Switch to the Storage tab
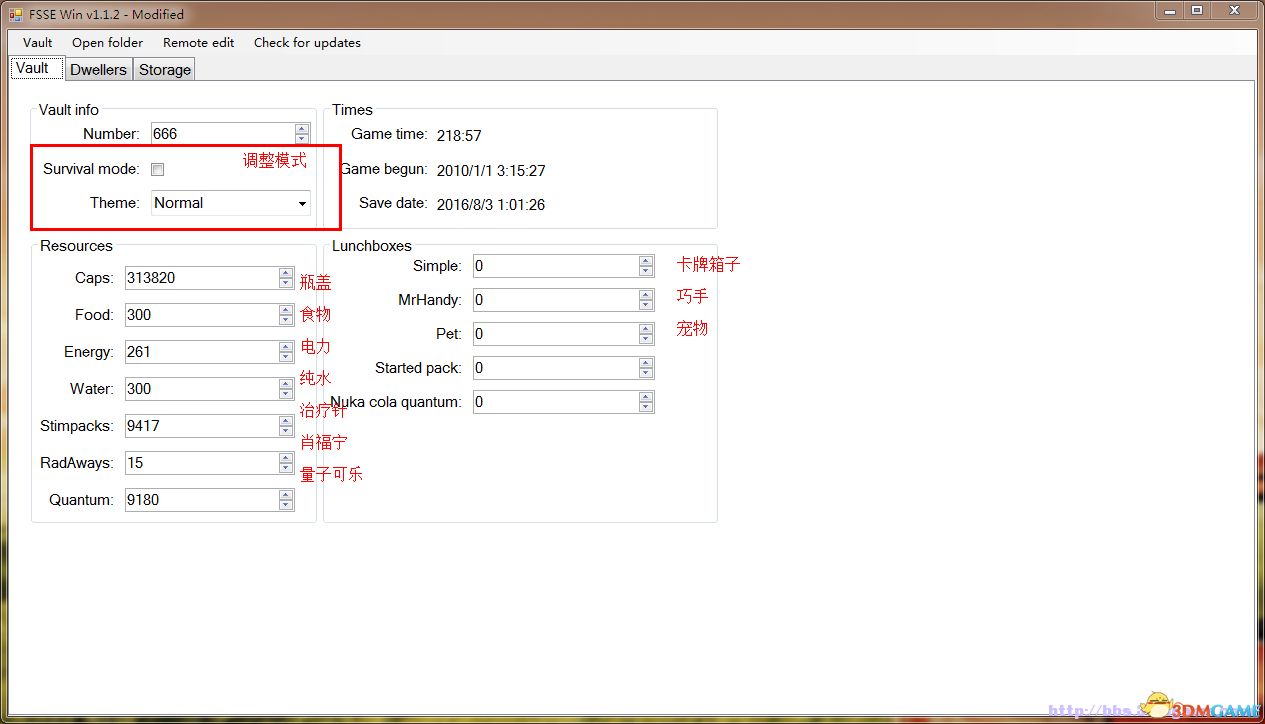Viewport: 1265px width, 724px height. [165, 70]
